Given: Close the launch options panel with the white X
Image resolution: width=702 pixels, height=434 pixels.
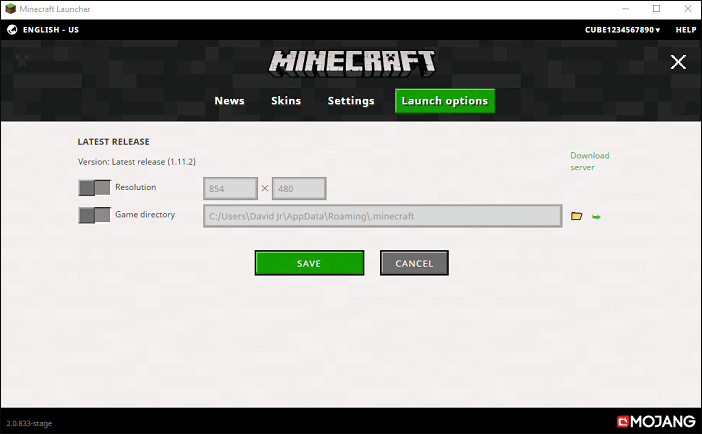Looking at the screenshot, I should point(678,62).
